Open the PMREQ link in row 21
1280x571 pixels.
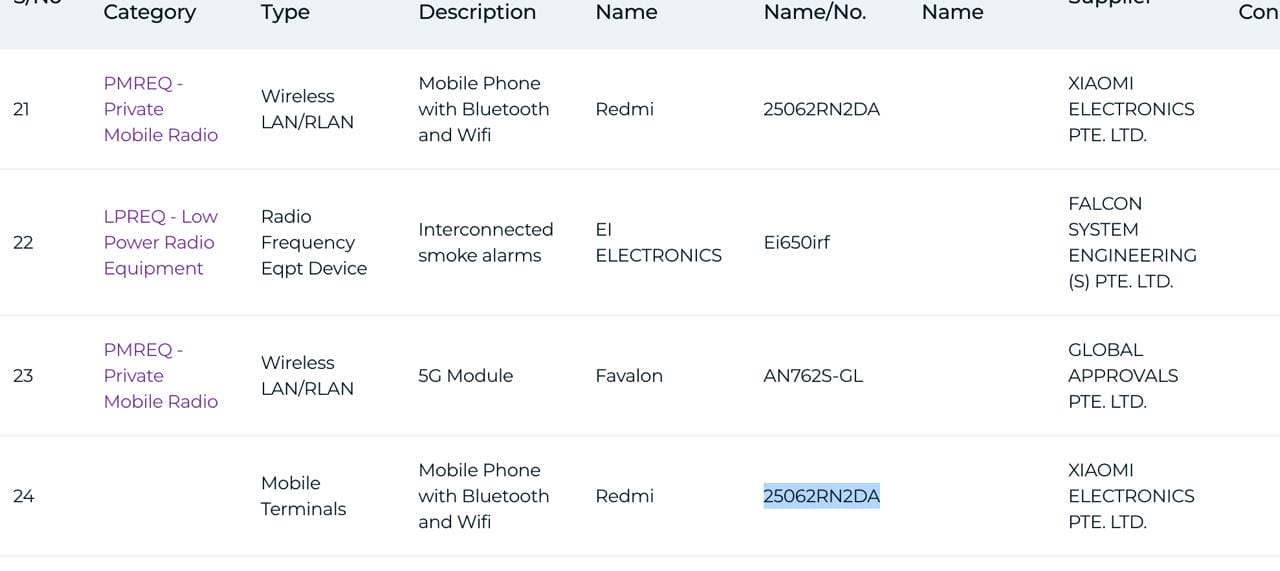160,109
